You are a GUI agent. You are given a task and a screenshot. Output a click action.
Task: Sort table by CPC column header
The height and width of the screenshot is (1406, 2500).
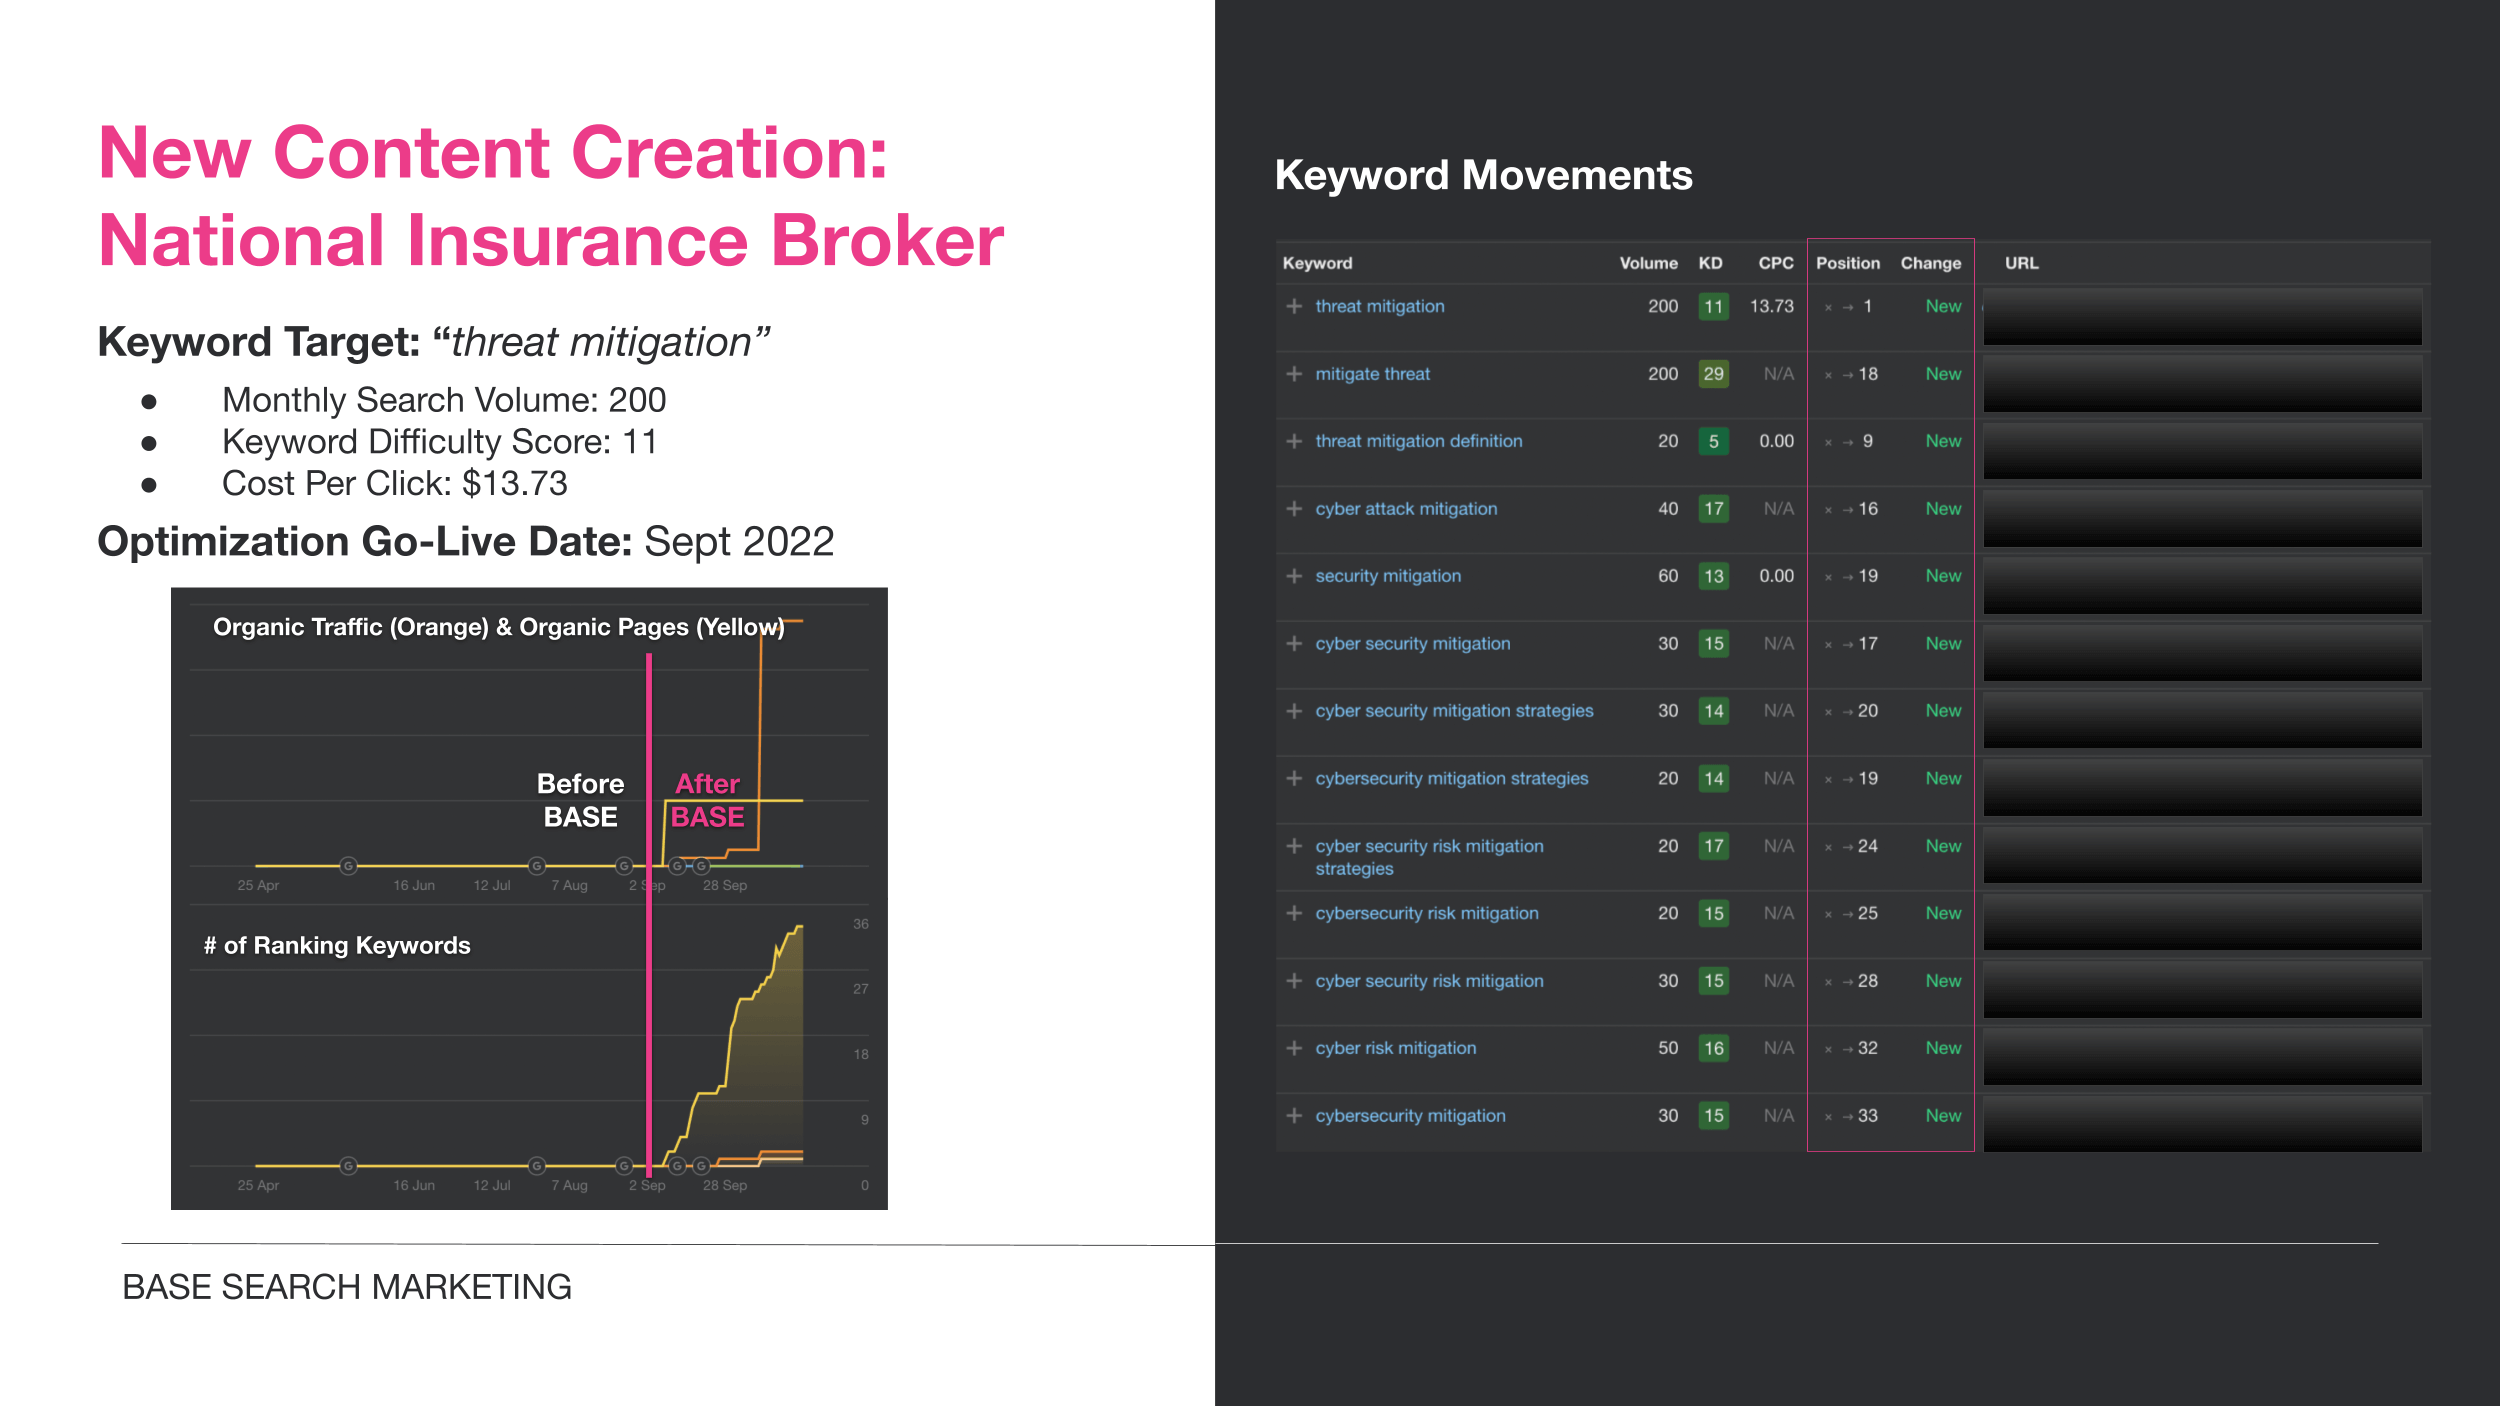[x=1775, y=263]
